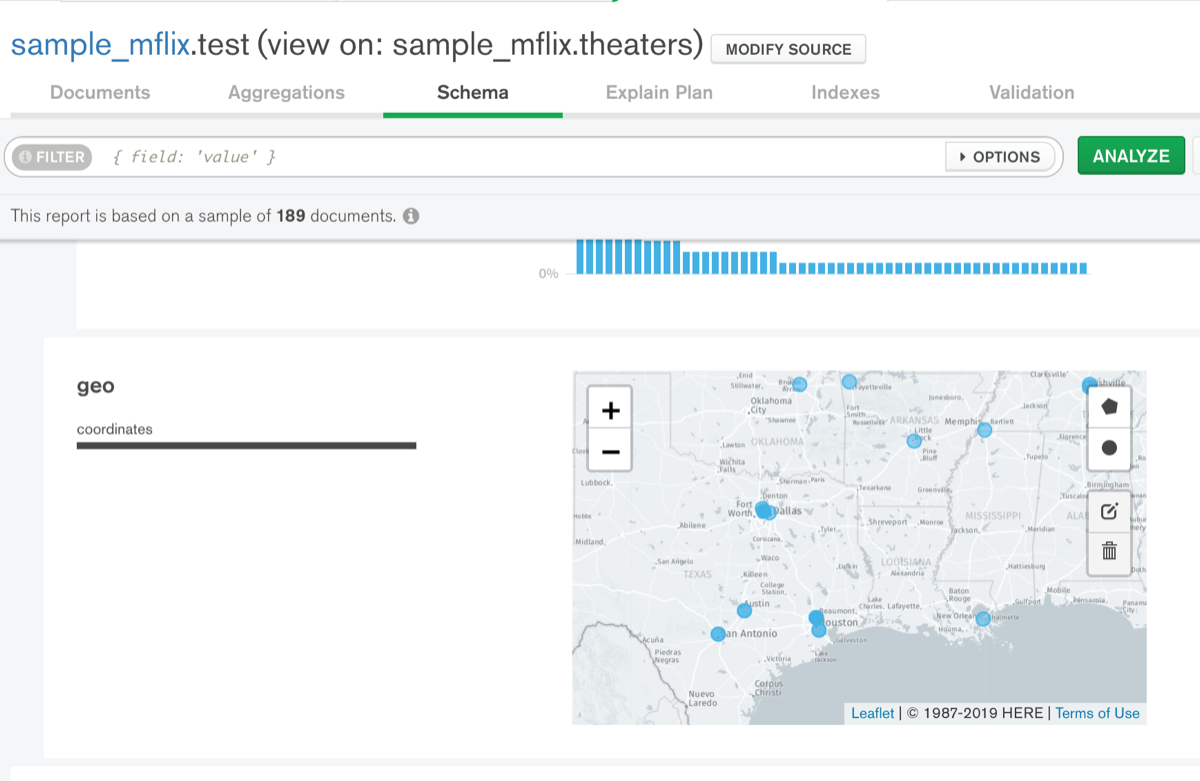Click the ANALYZE button
Viewport: 1200px width, 781px height.
point(1131,155)
